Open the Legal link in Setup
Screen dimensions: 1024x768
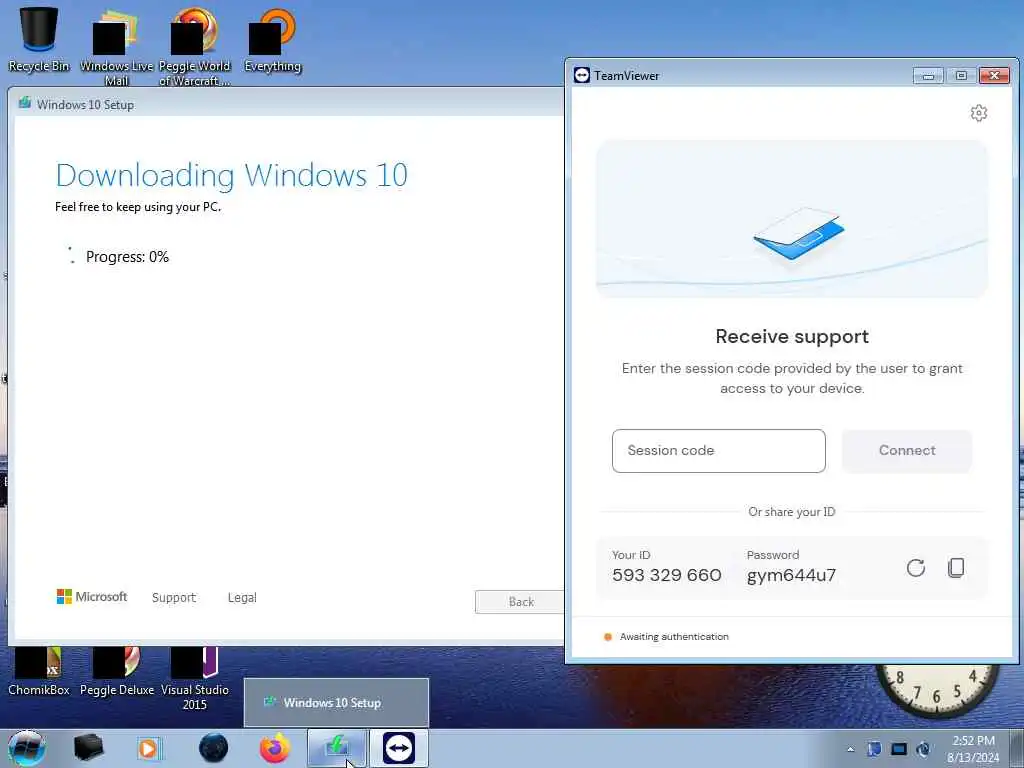coord(242,598)
